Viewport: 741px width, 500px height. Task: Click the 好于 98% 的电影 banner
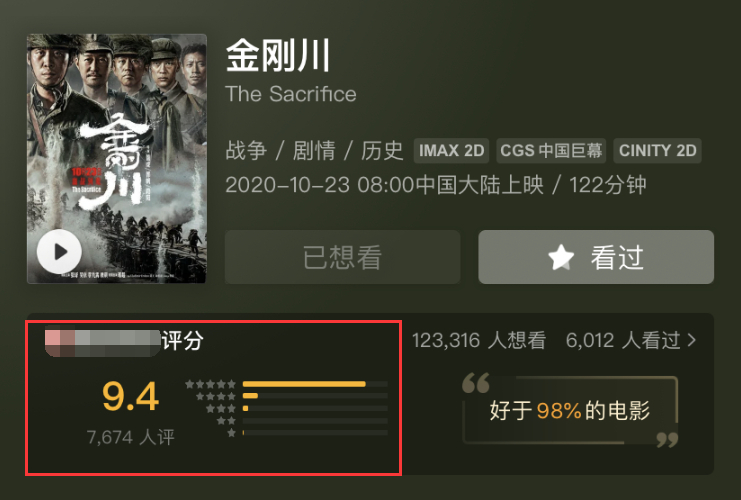[x=570, y=411]
